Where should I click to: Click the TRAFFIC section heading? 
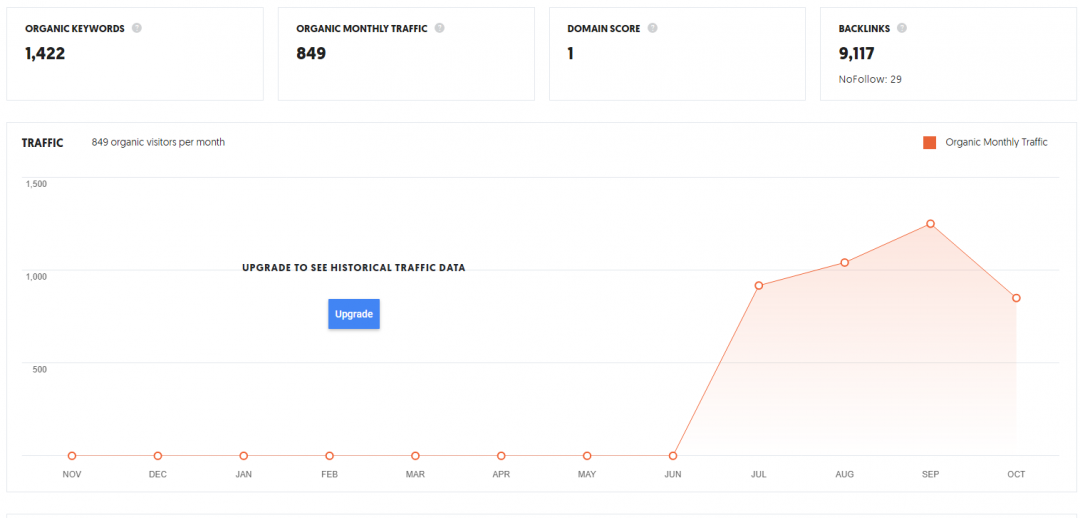(x=43, y=143)
